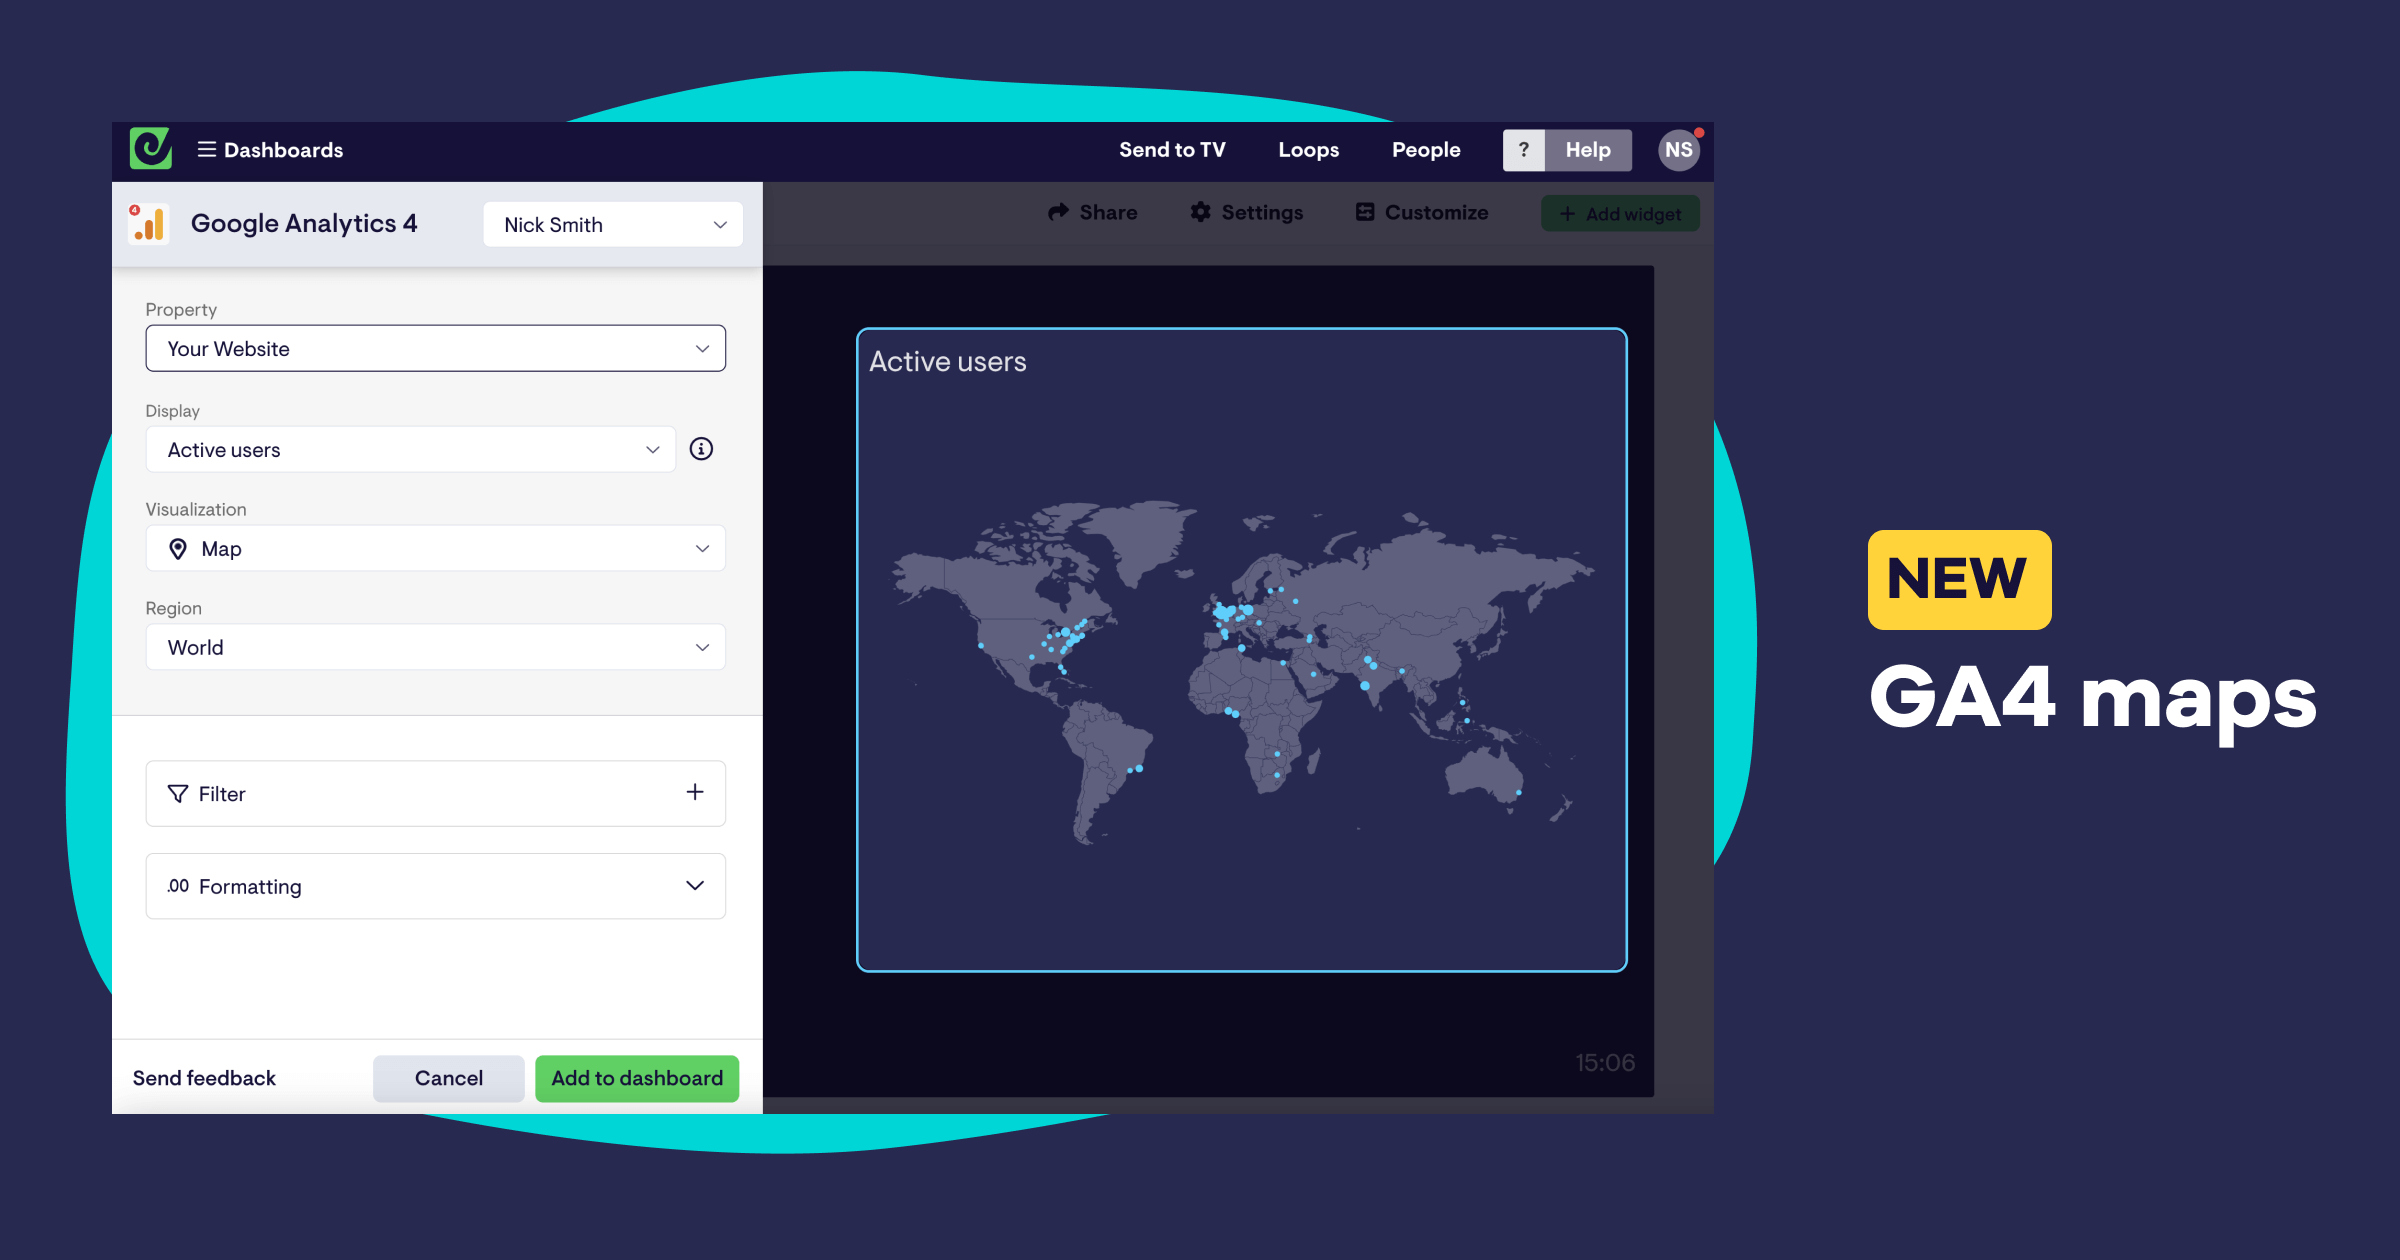Click the 15:06 dashboard clock
Screen dimensions: 2400x1260
click(1605, 1062)
